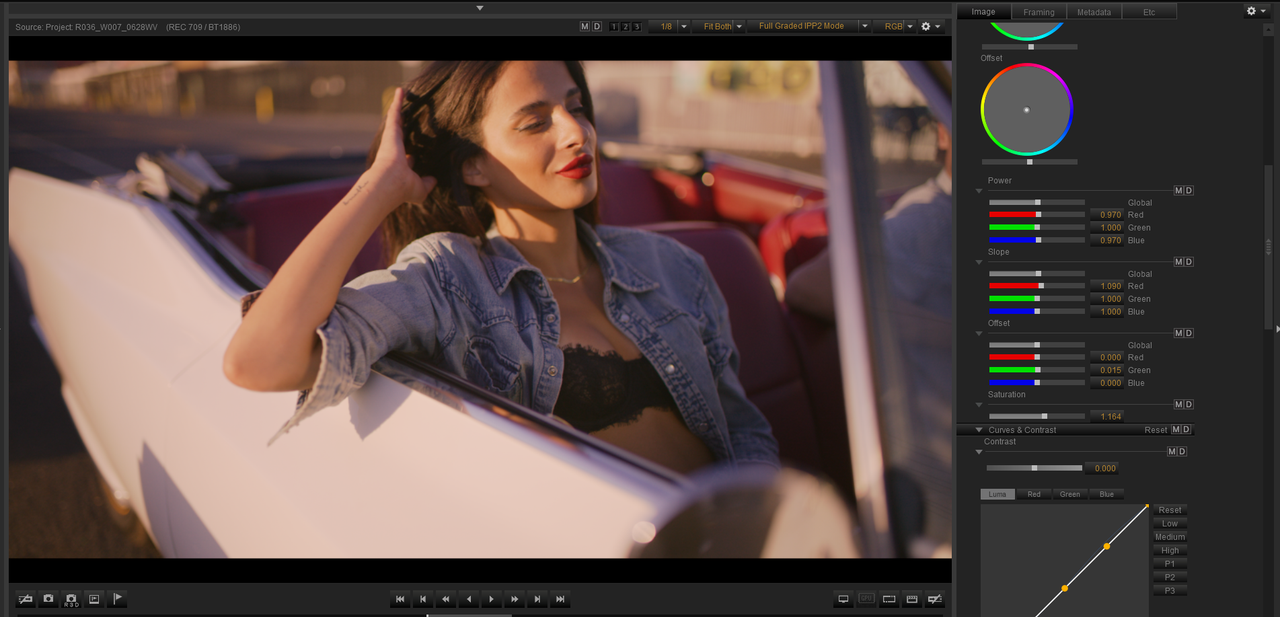Select viewer slot 2 button
The image size is (1280, 617).
tap(625, 26)
